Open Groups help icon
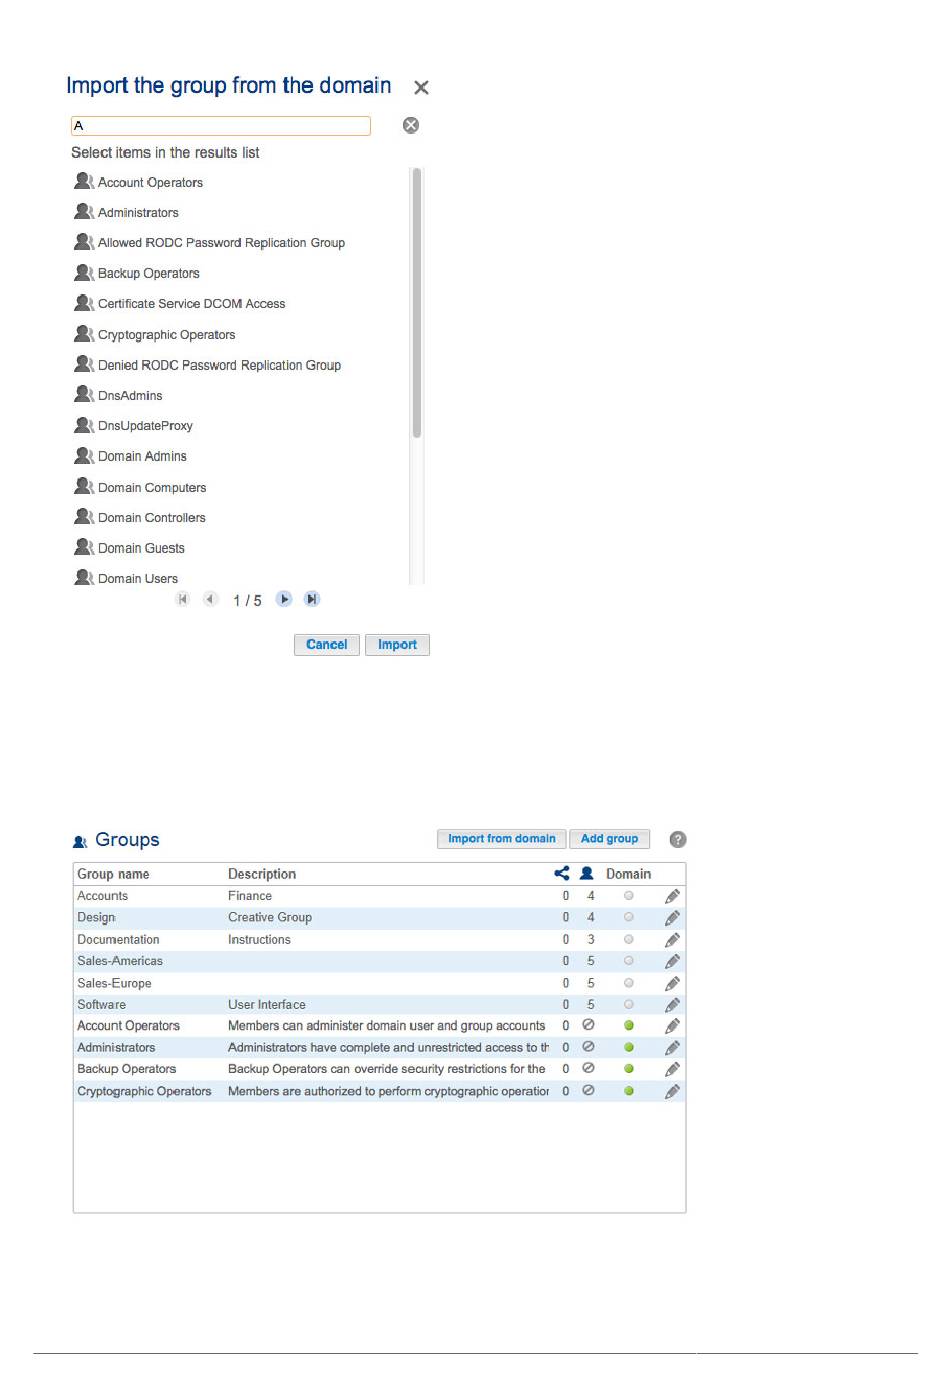This screenshot has width=950, height=1378. click(678, 840)
